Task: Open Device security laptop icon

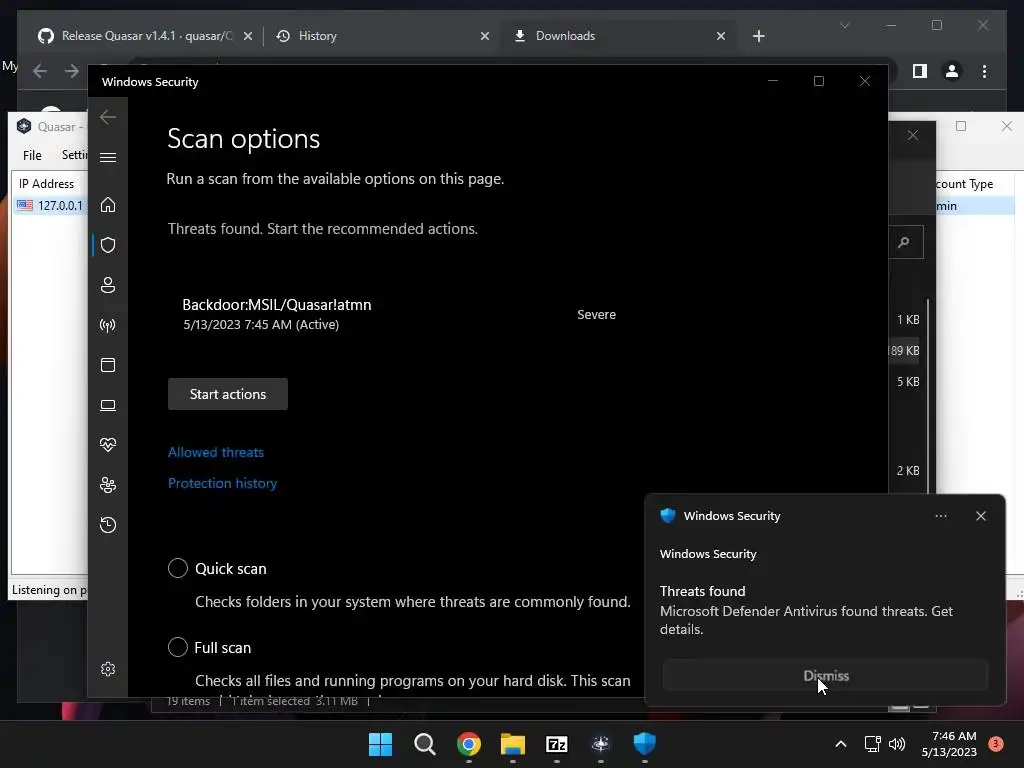Action: [x=108, y=406]
